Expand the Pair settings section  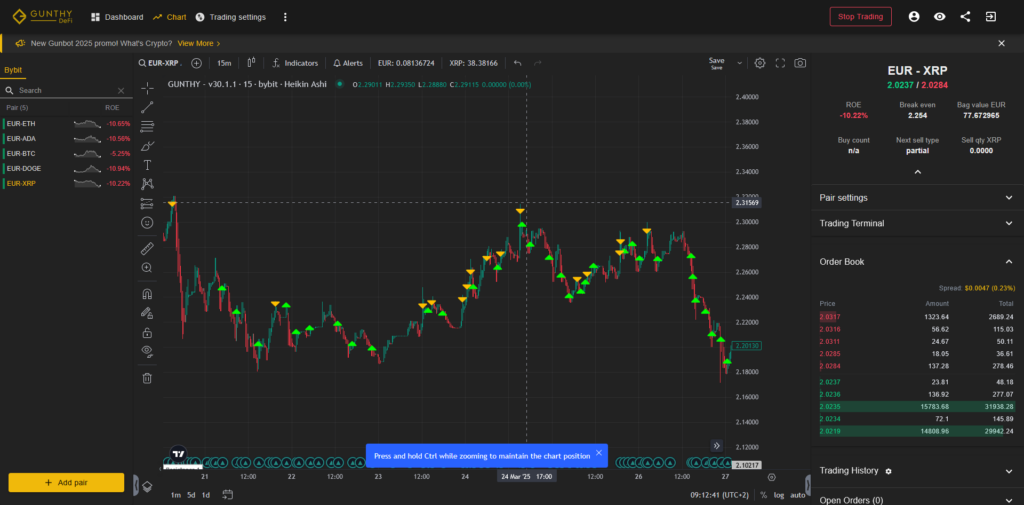coord(917,197)
